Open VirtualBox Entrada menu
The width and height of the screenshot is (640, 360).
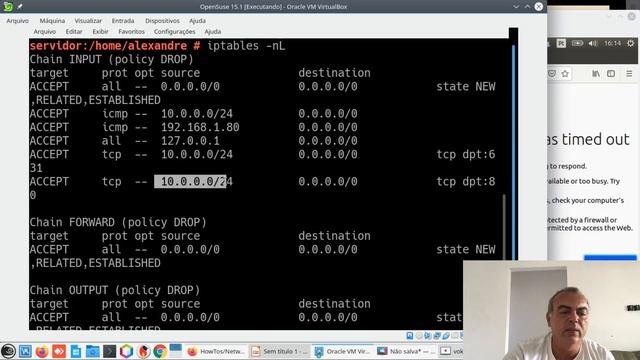click(x=123, y=20)
